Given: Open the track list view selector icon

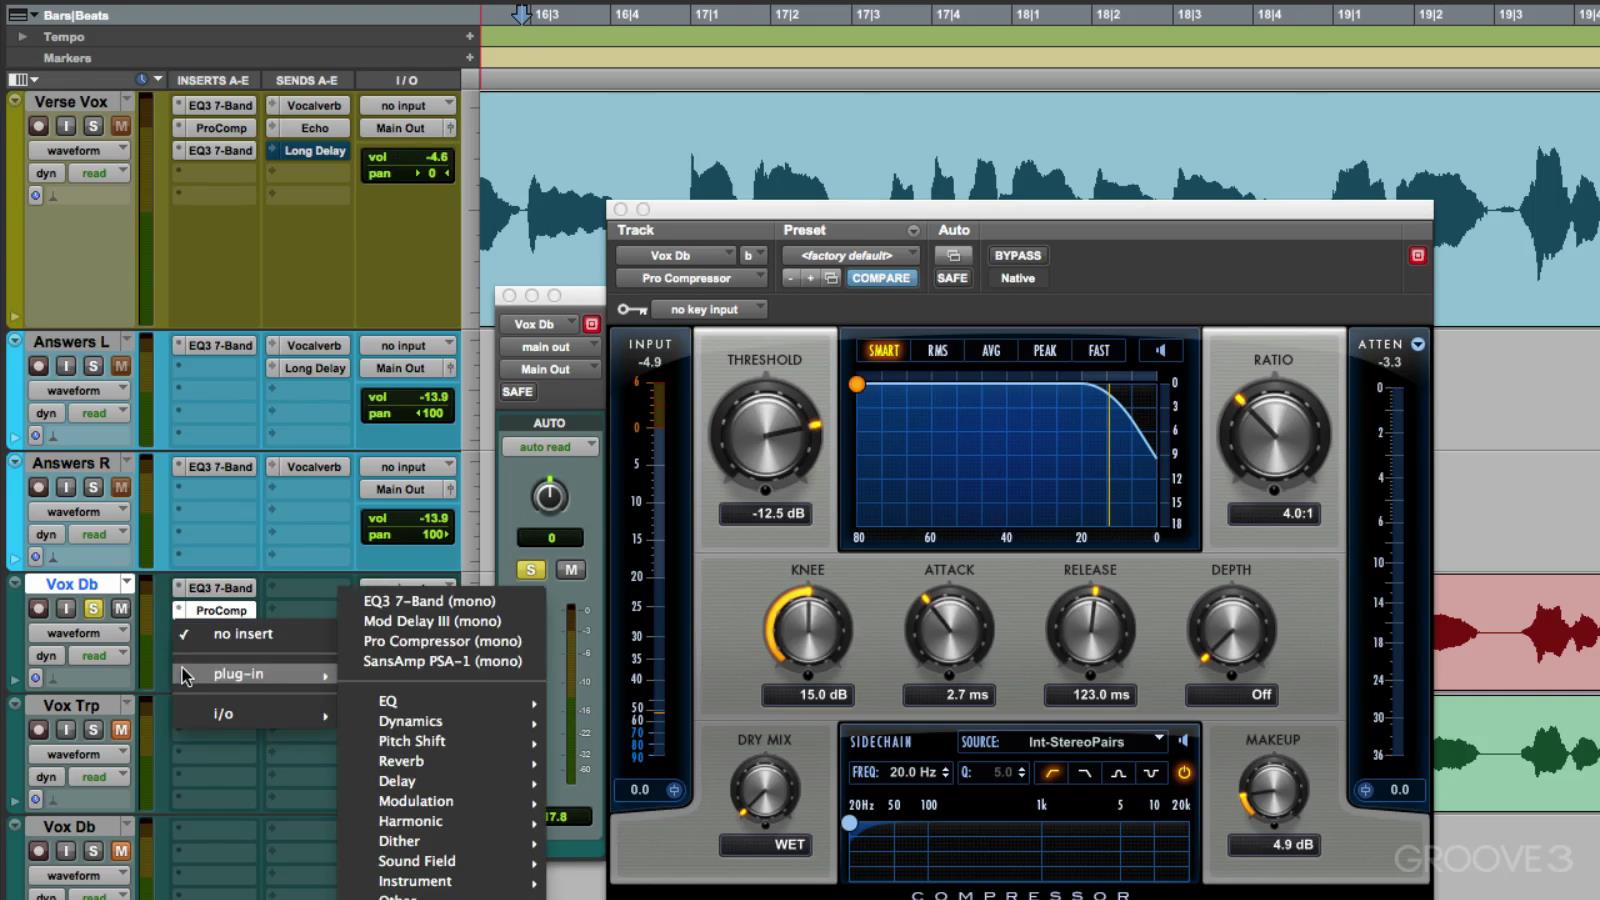Looking at the screenshot, I should [x=22, y=80].
